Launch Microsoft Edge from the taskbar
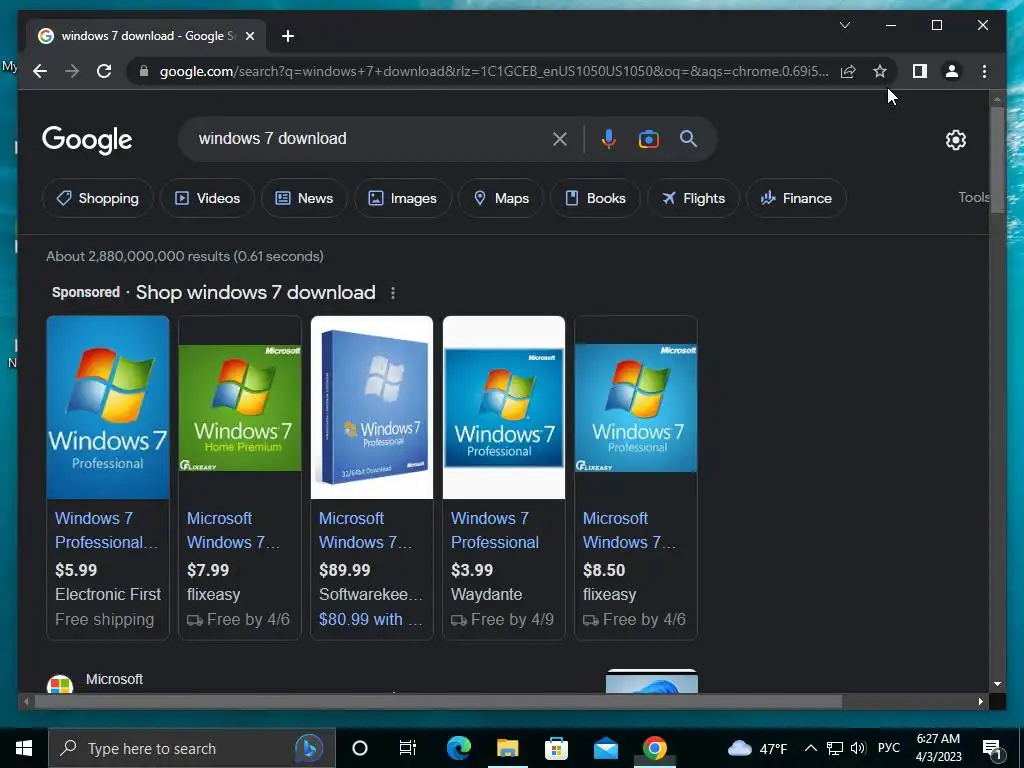1024x768 pixels. (x=458, y=748)
